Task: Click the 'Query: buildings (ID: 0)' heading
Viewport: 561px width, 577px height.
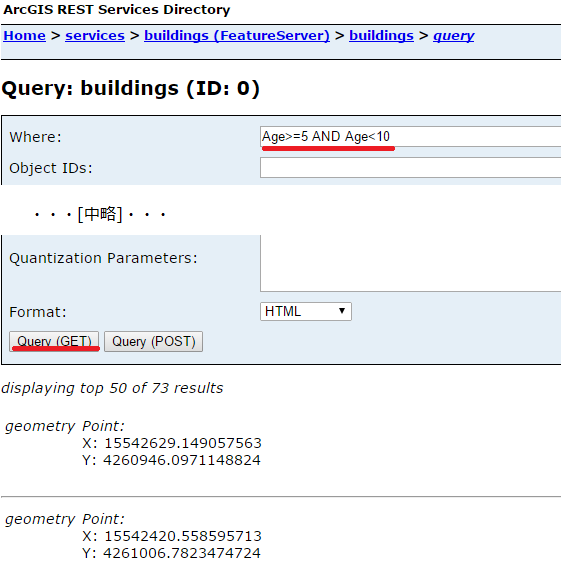Action: (x=131, y=89)
